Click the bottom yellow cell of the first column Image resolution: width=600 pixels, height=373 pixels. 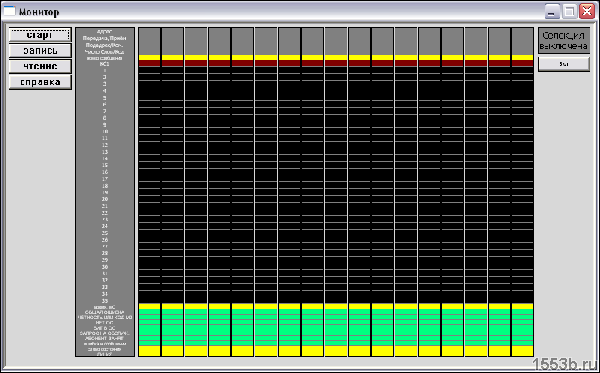pos(149,351)
